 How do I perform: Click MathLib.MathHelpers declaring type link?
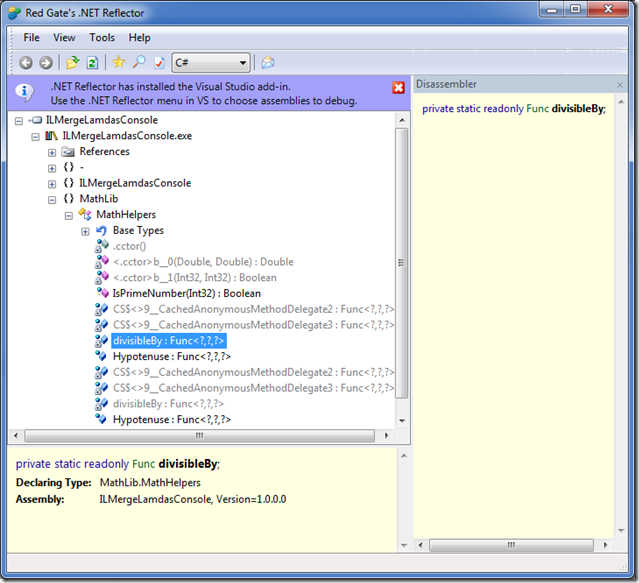tap(150, 482)
